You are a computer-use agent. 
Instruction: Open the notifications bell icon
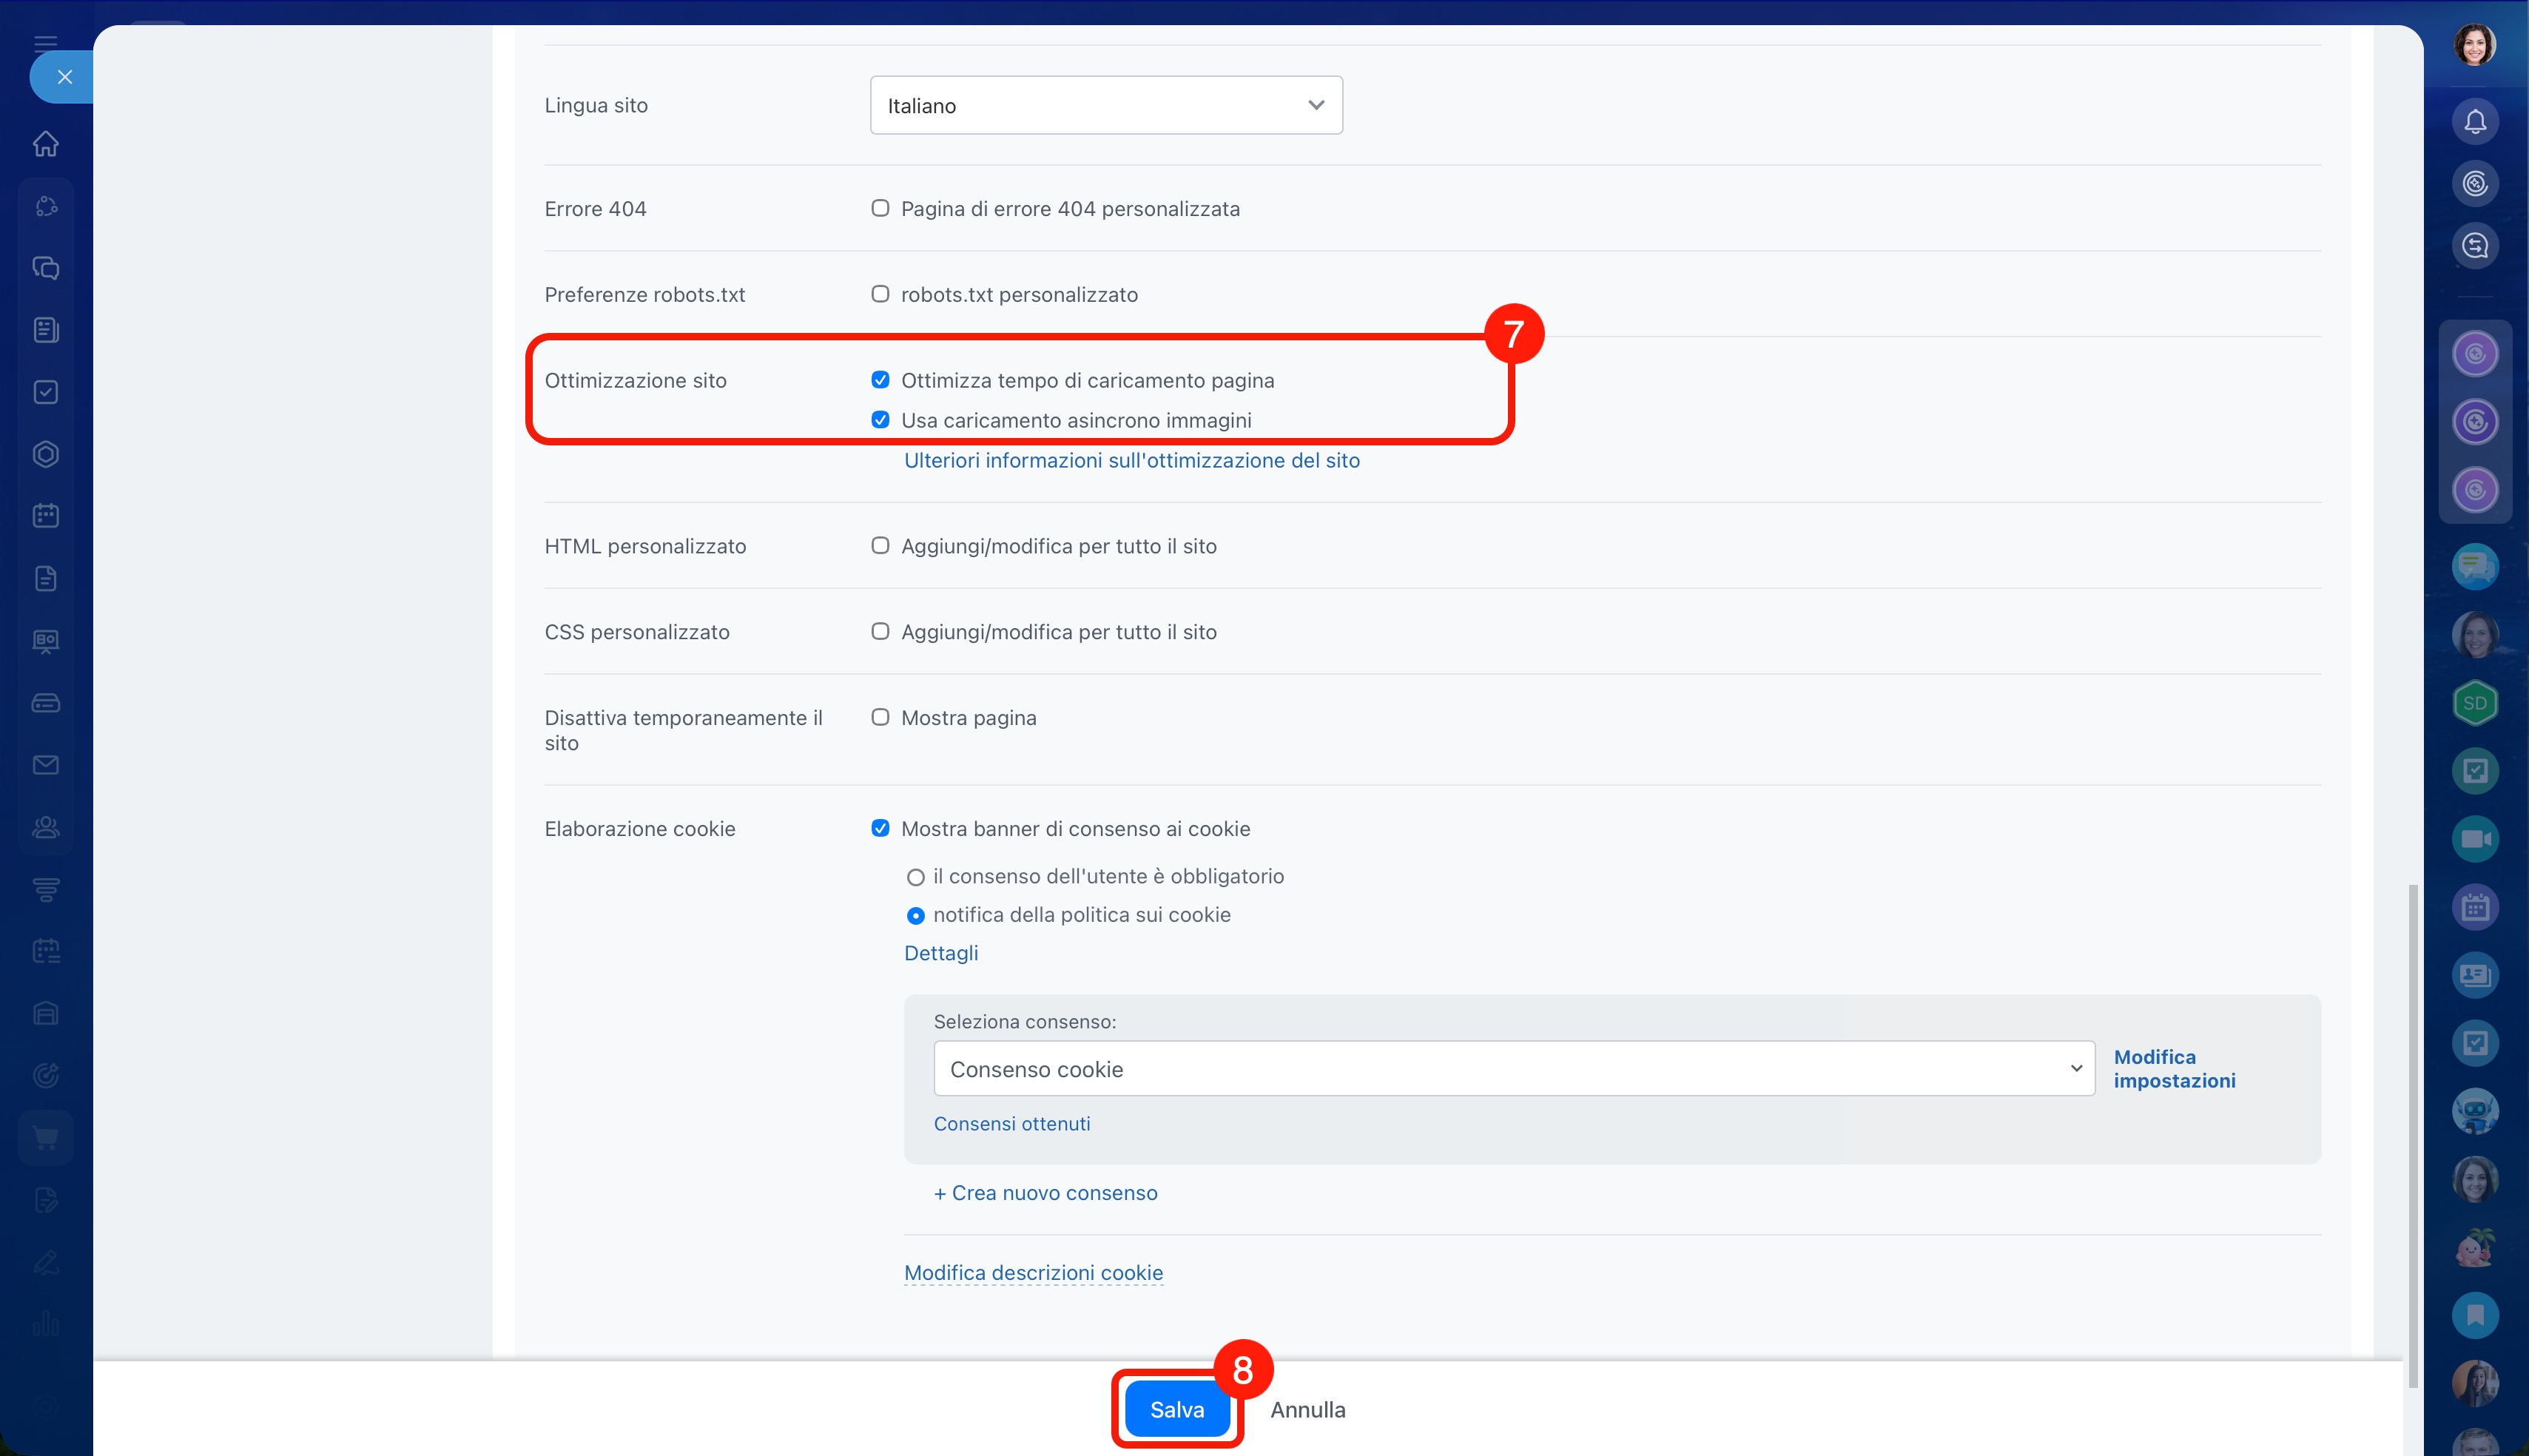click(x=2475, y=122)
